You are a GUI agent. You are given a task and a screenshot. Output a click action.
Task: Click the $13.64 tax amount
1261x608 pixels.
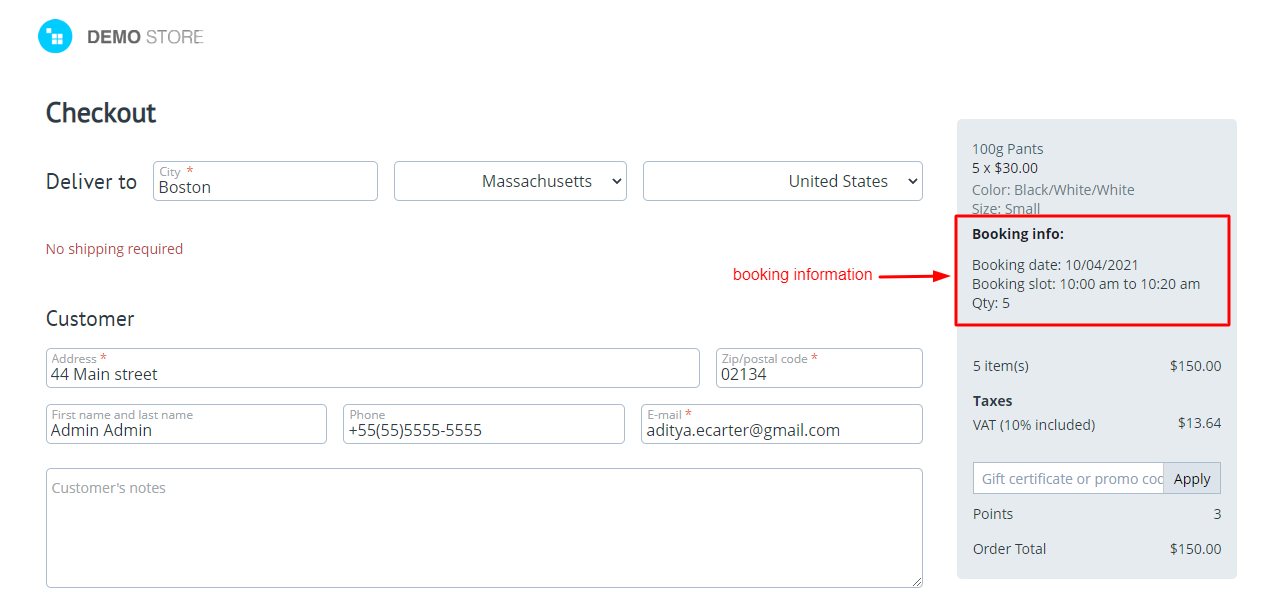click(x=1199, y=423)
